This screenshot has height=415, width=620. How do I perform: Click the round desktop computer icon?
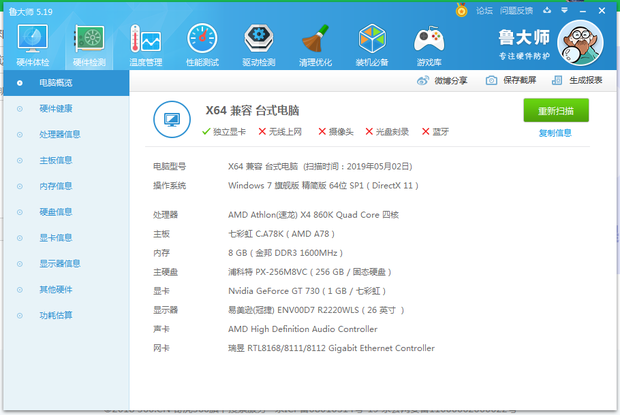pyautogui.click(x=172, y=119)
